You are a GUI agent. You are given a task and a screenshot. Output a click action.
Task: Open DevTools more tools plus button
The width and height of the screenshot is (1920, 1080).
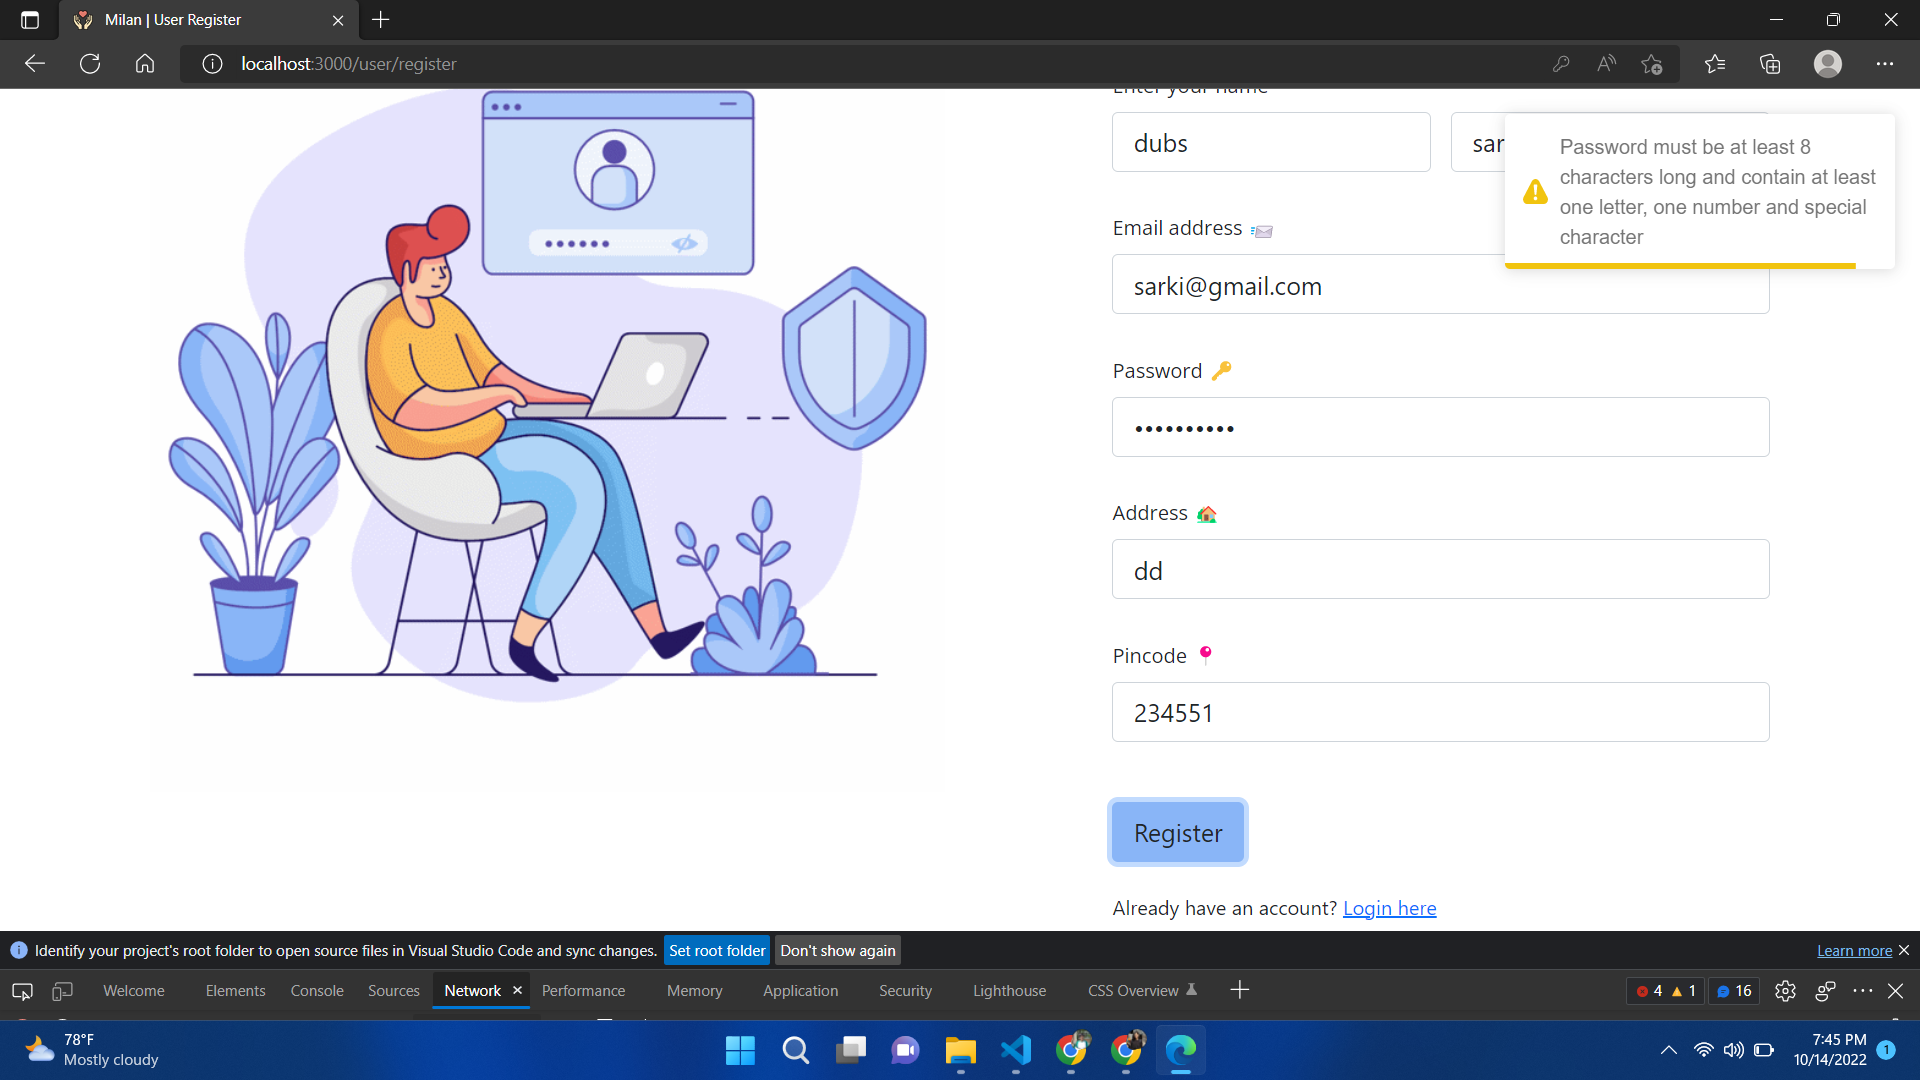click(x=1239, y=990)
